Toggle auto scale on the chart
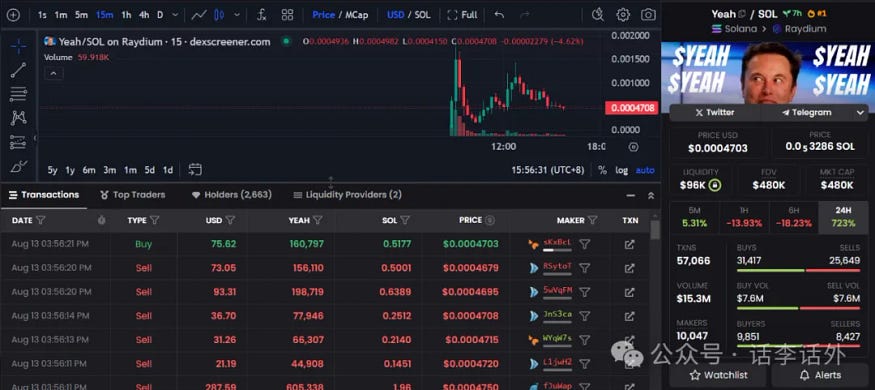This screenshot has width=875, height=390. point(645,170)
